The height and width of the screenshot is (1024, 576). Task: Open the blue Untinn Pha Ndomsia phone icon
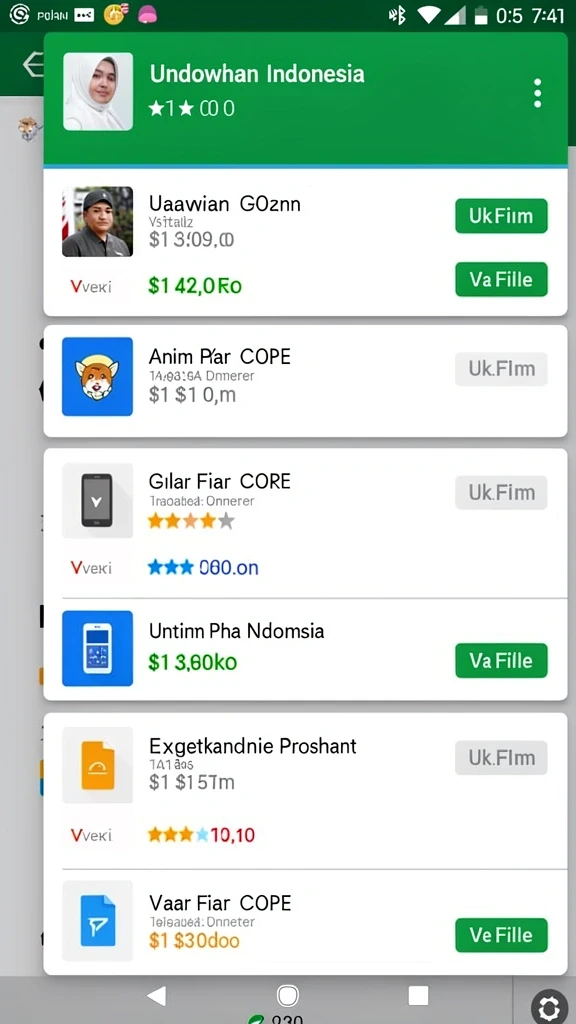click(x=97, y=648)
